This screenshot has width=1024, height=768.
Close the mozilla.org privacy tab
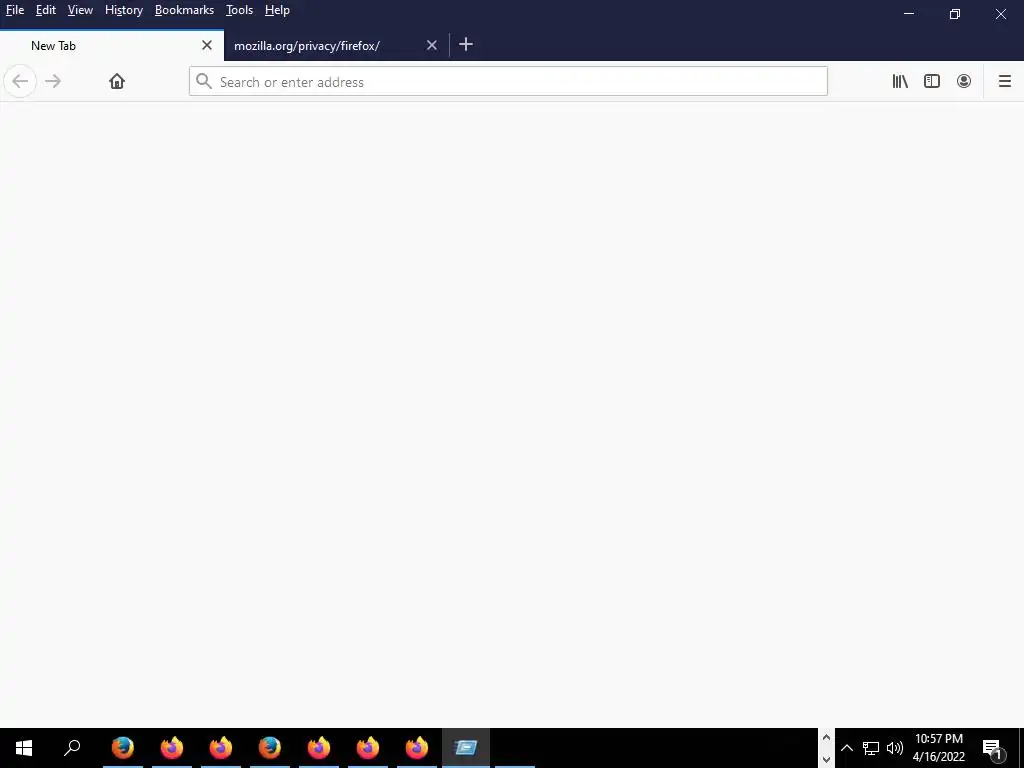tap(432, 45)
